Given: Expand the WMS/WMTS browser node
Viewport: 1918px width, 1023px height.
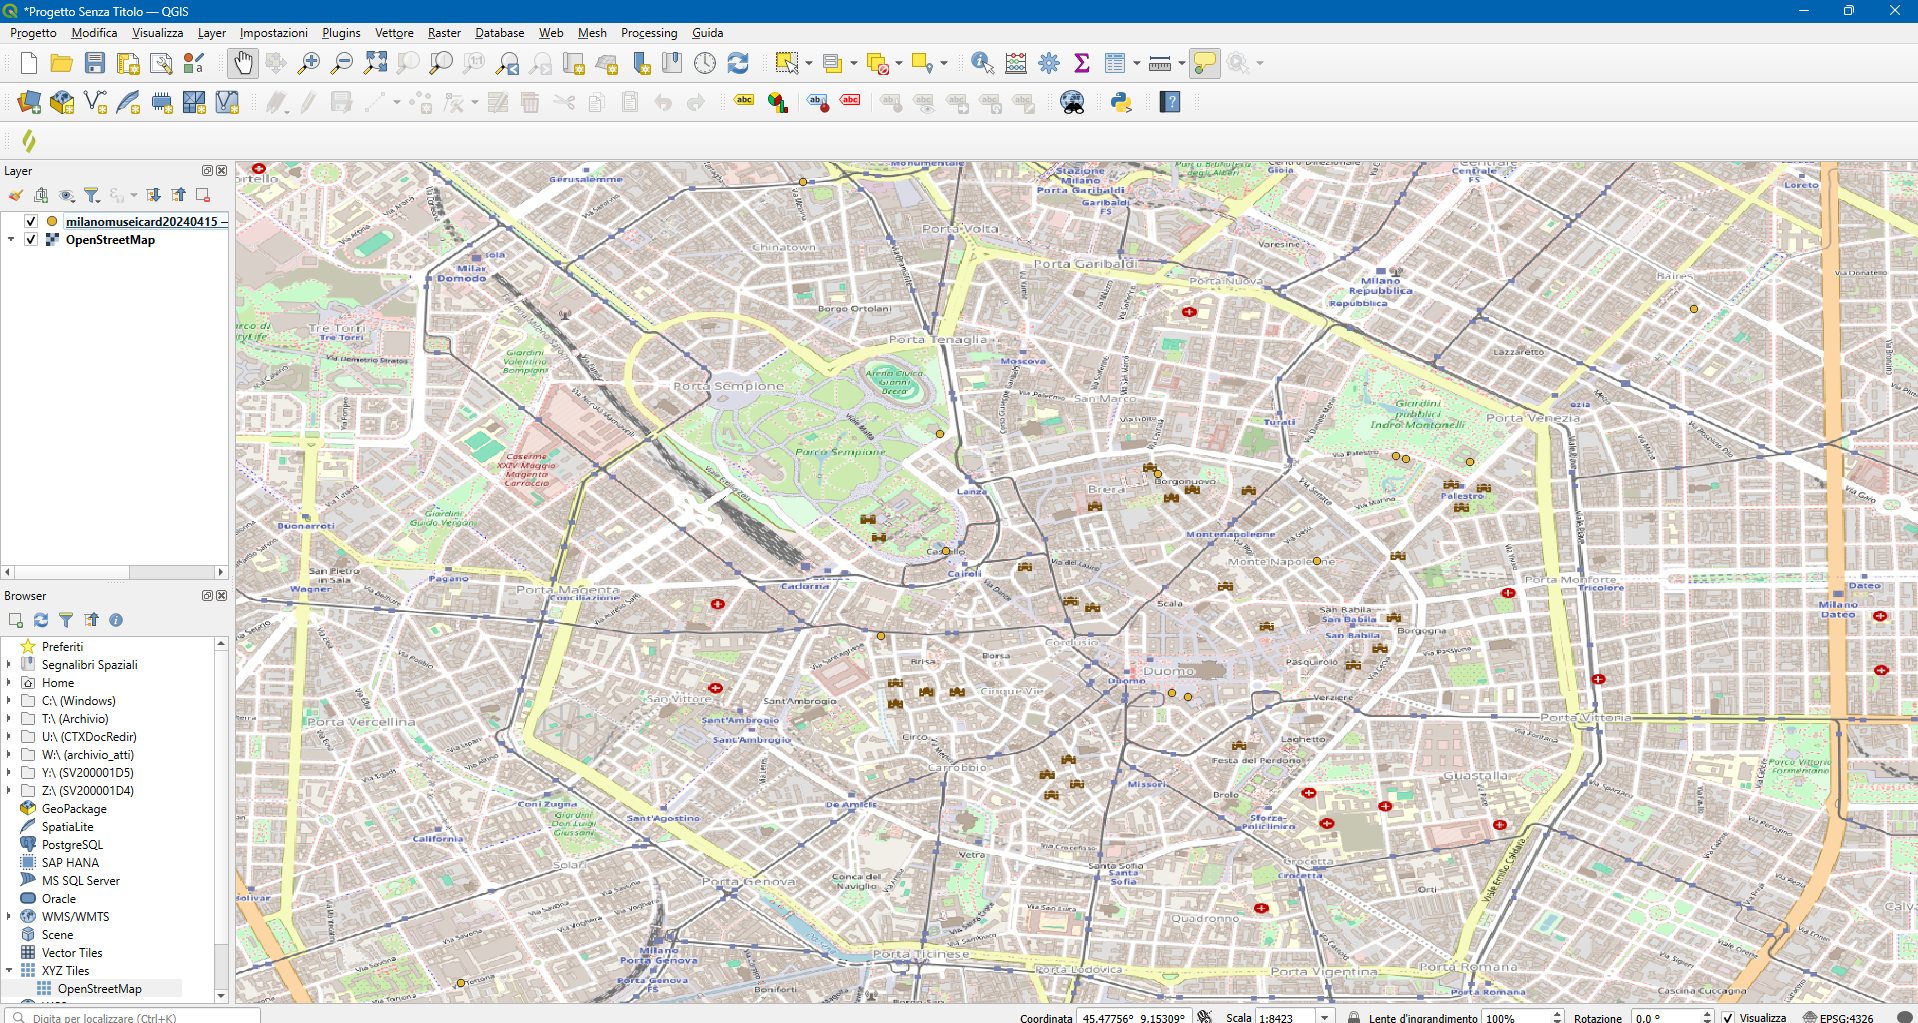Looking at the screenshot, I should click(9, 917).
